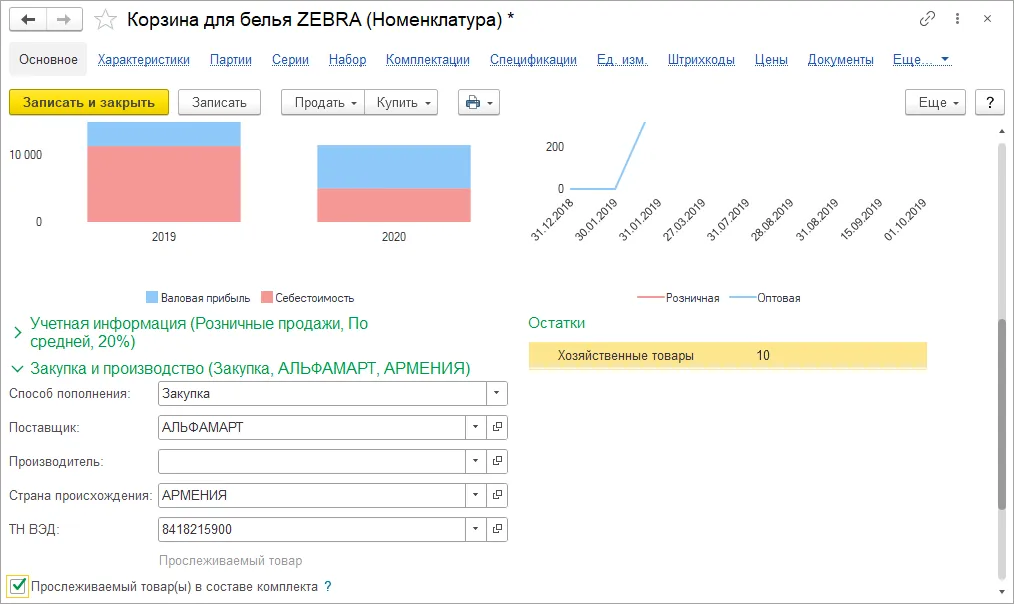Switch to the Штрихкоды tab
This screenshot has width=1014, height=604.
[703, 59]
